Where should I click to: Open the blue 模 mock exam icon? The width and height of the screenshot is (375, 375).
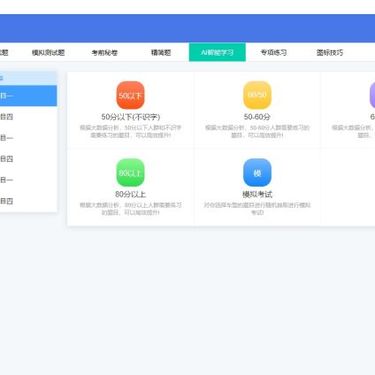[x=257, y=173]
